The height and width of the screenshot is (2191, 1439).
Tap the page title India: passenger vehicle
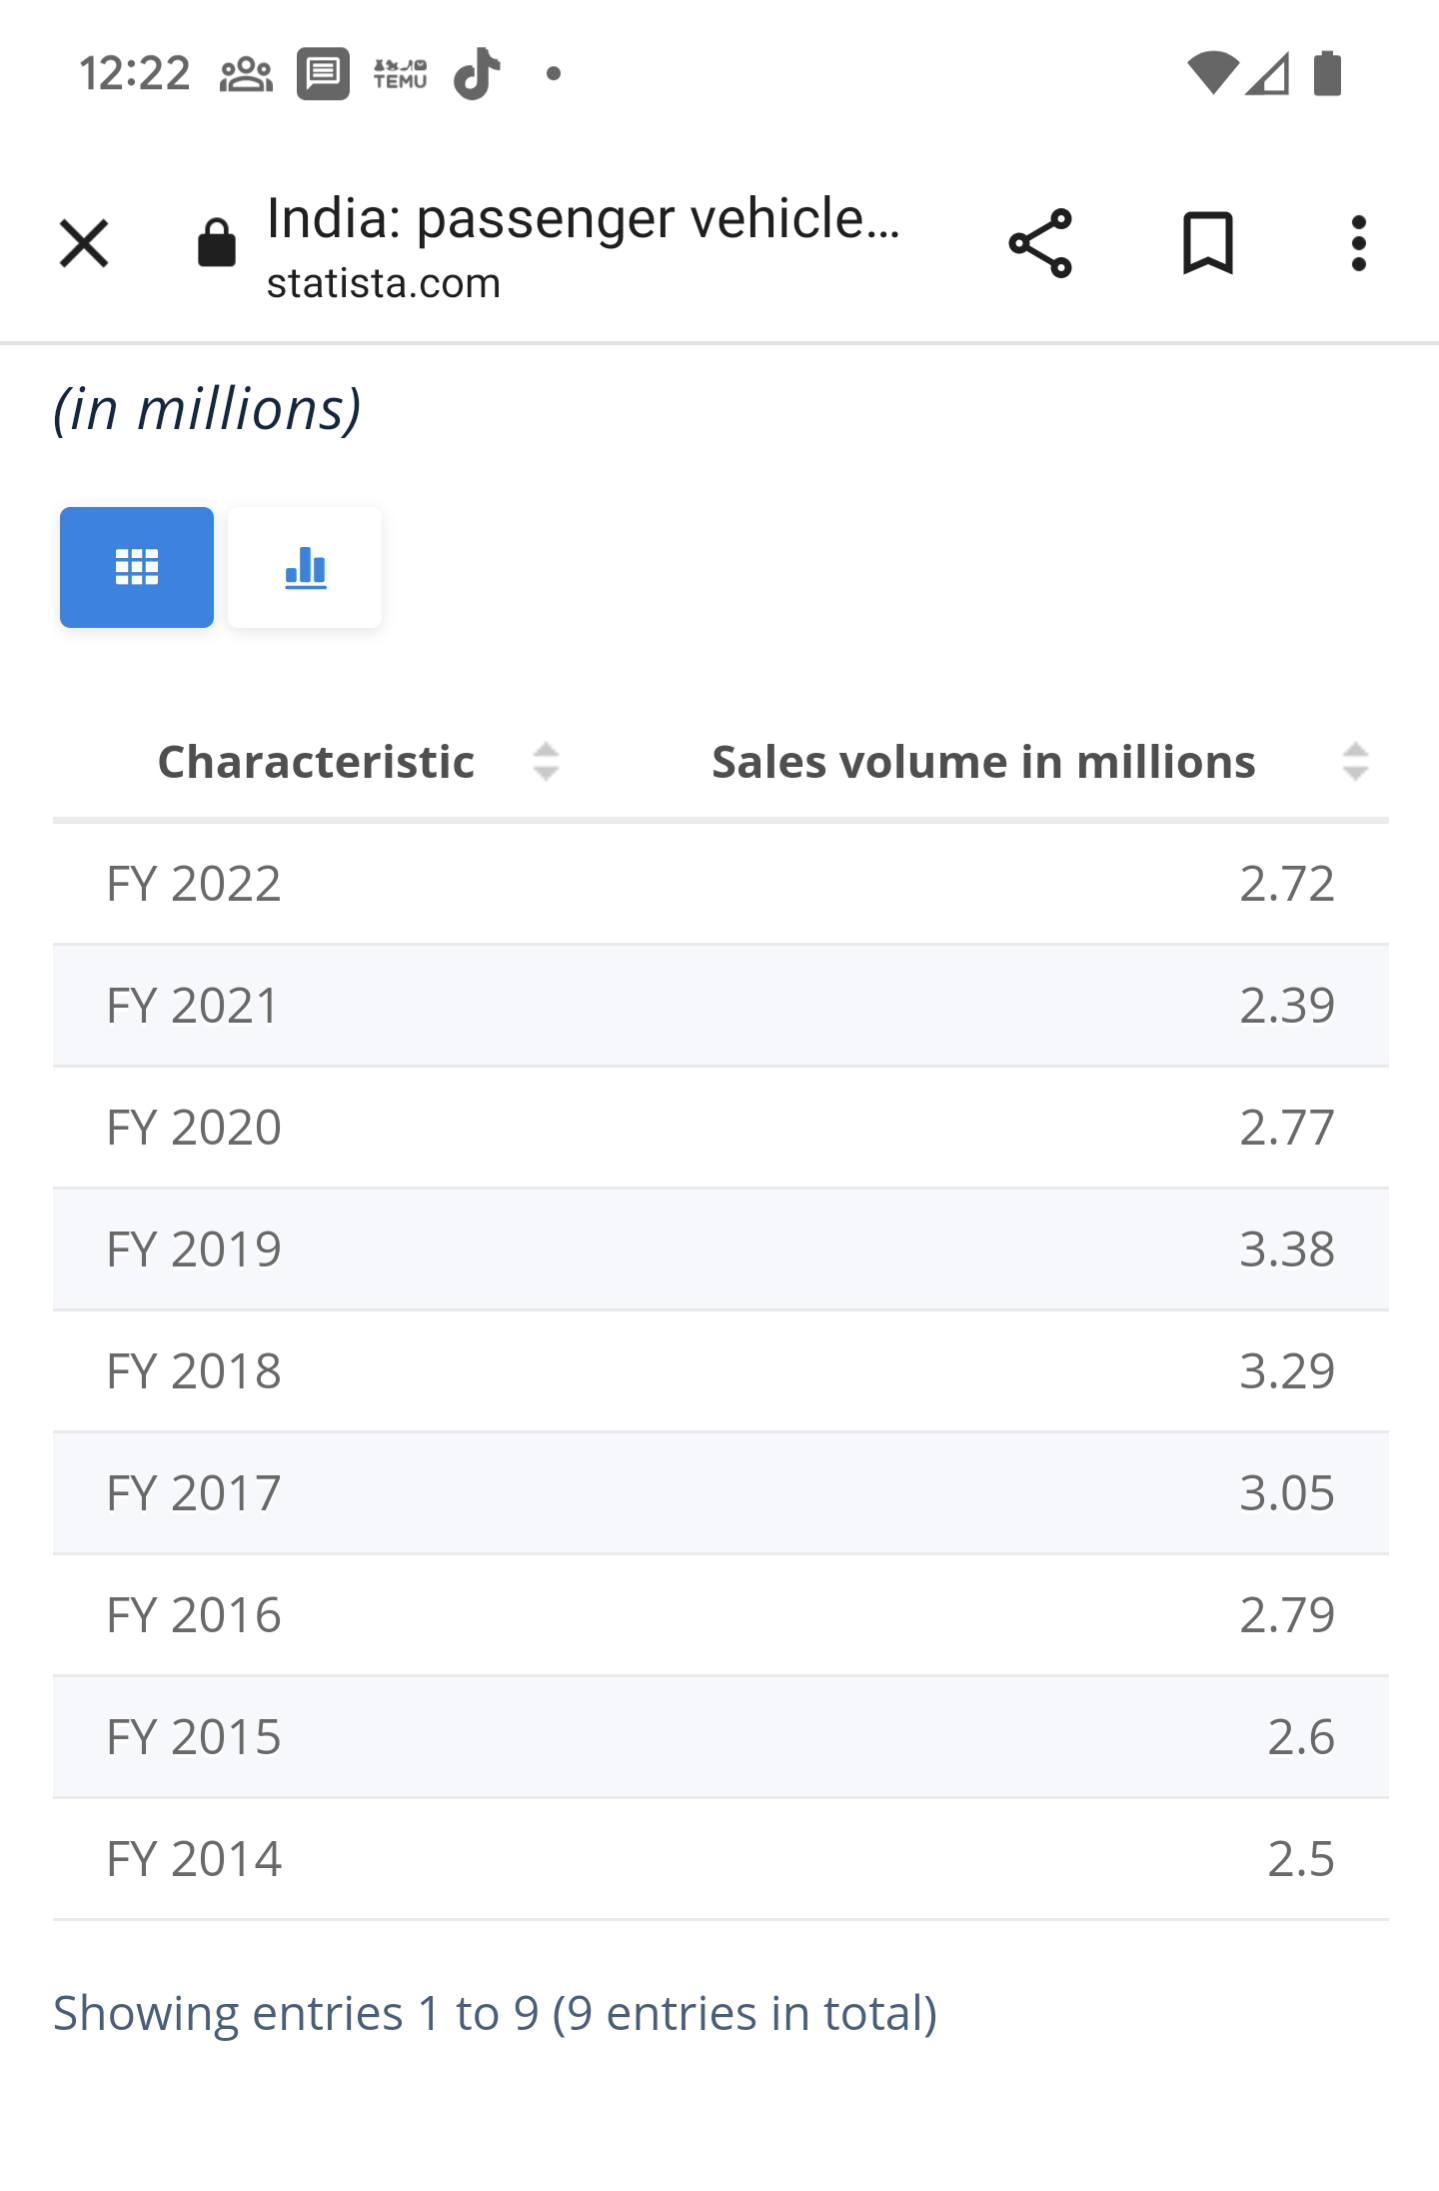pos(583,218)
